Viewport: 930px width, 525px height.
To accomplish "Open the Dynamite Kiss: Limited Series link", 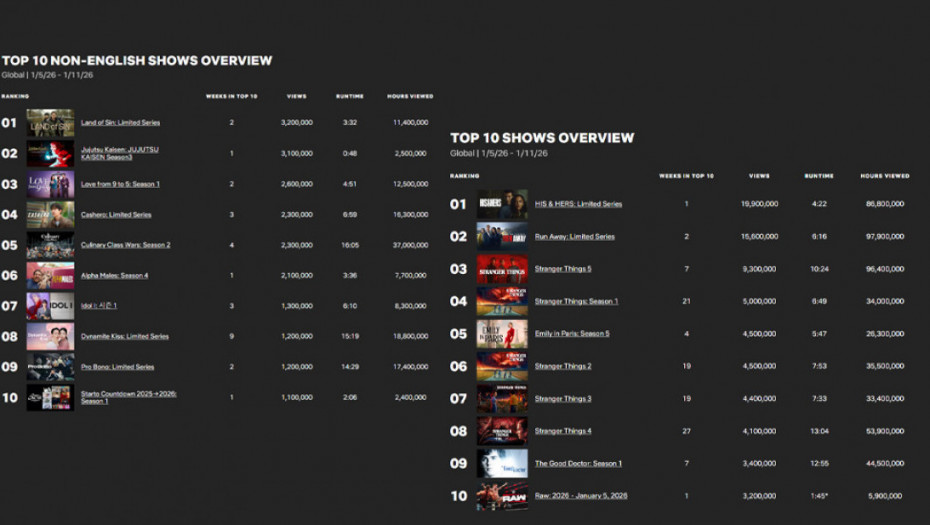I will [x=124, y=337].
